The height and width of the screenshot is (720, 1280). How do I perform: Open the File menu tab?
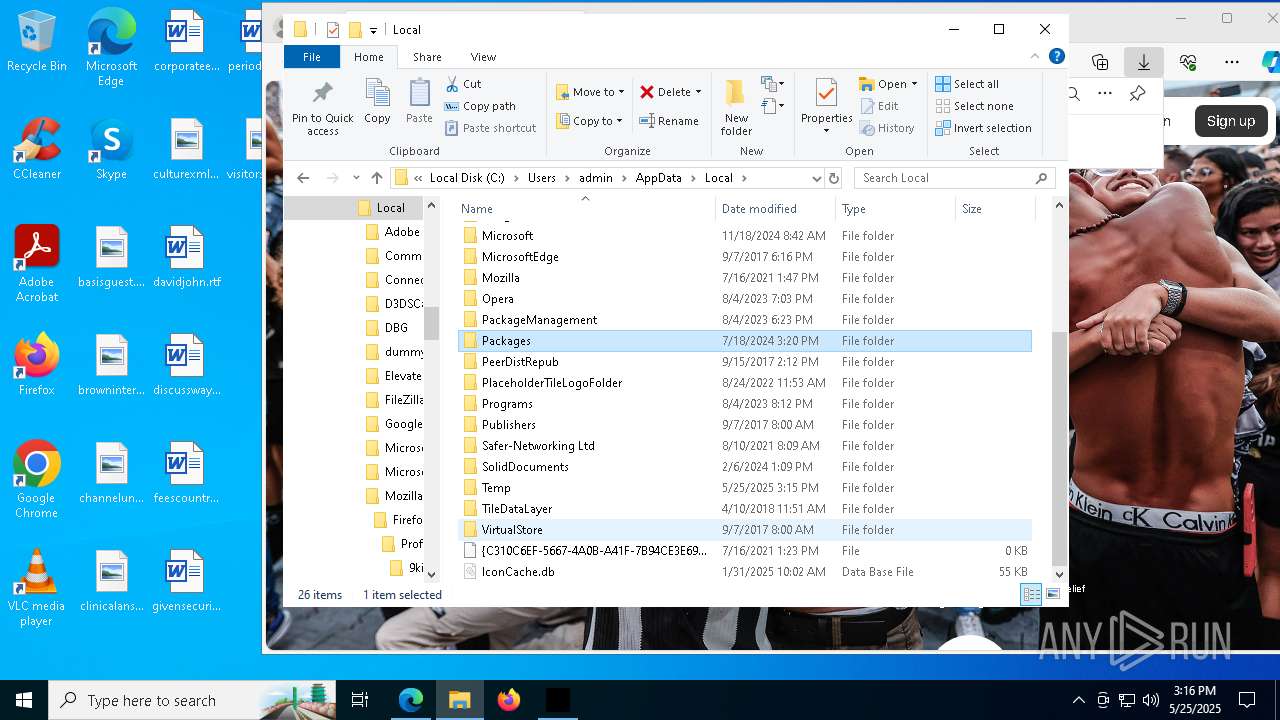pos(312,57)
